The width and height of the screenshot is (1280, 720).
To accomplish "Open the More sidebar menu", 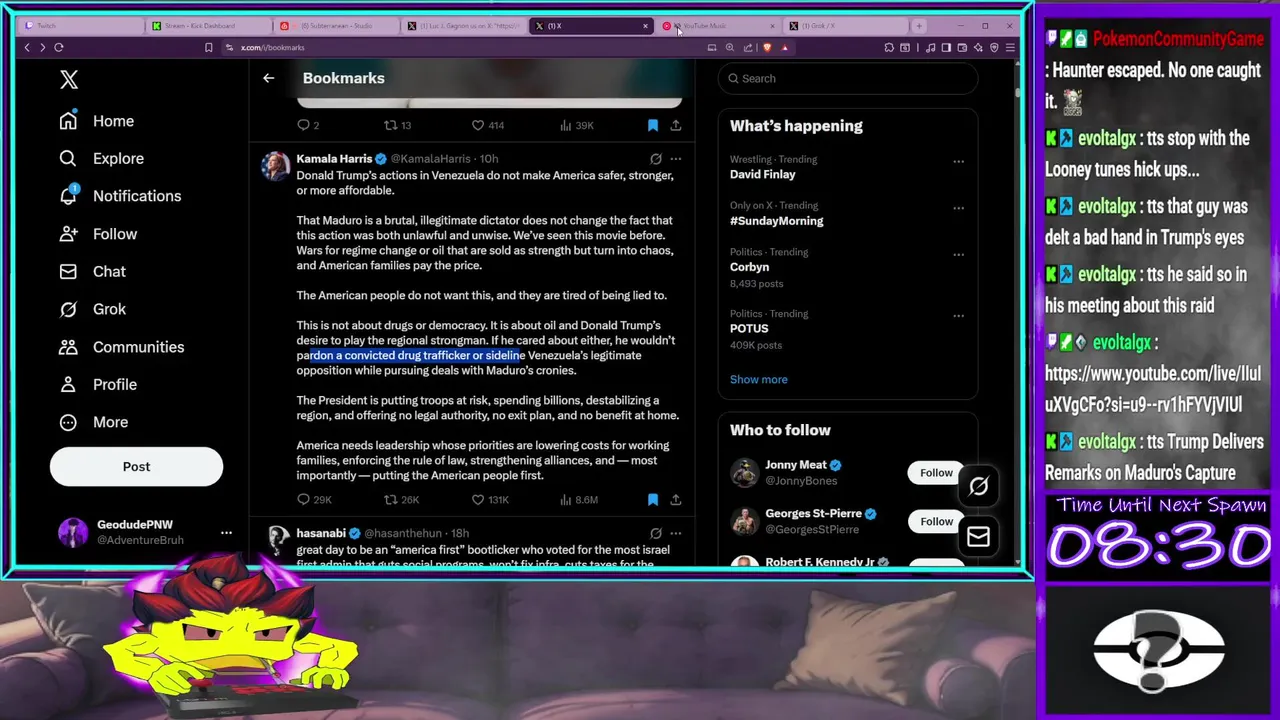I will click(93, 422).
